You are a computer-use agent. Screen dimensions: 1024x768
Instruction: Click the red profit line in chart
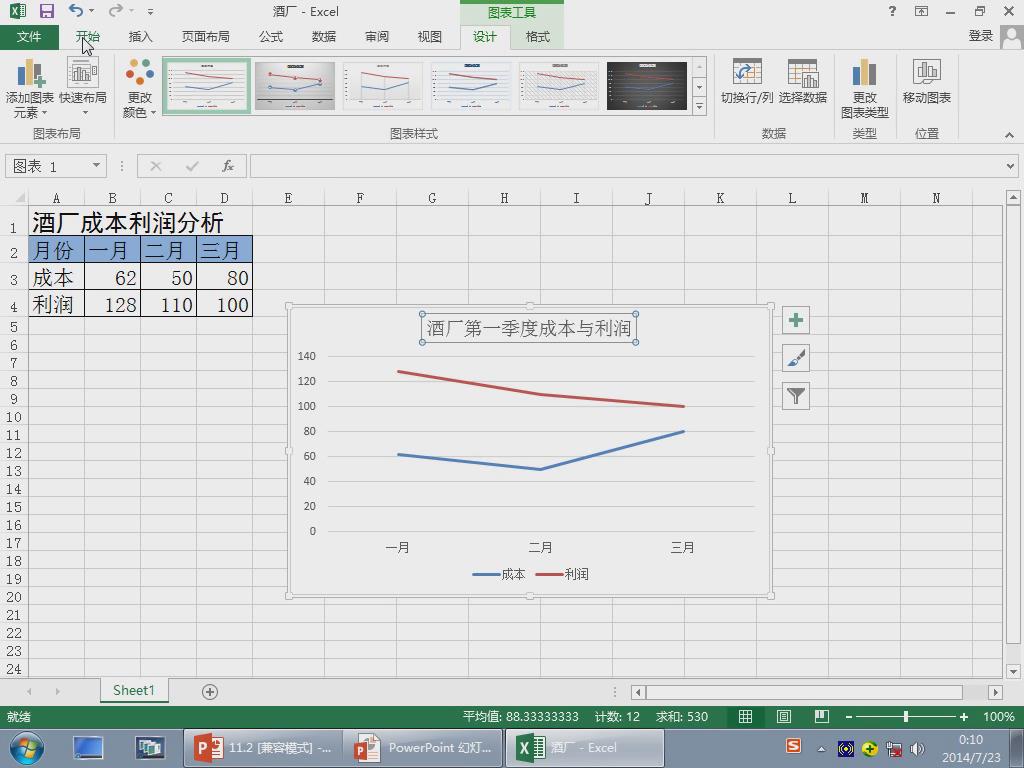click(539, 394)
